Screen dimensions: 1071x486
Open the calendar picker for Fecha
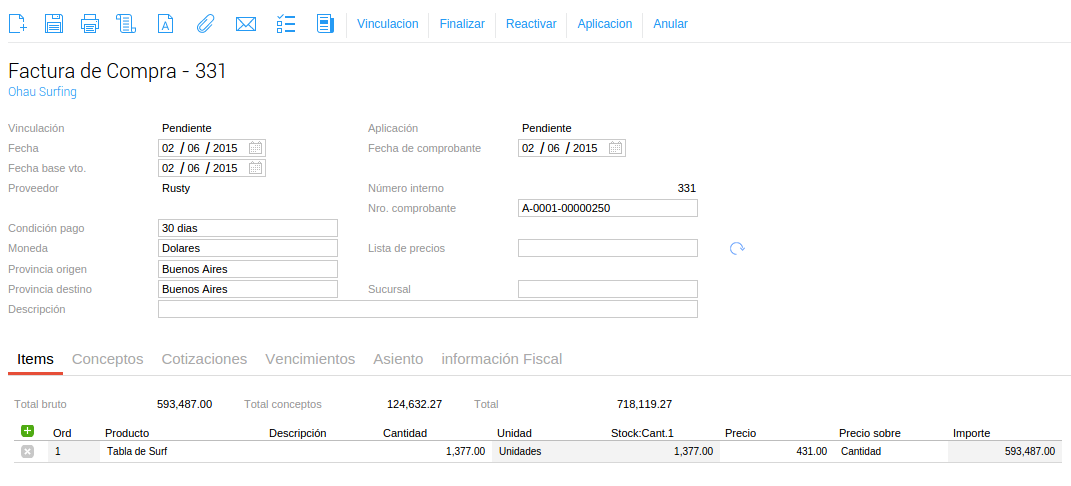(x=255, y=147)
